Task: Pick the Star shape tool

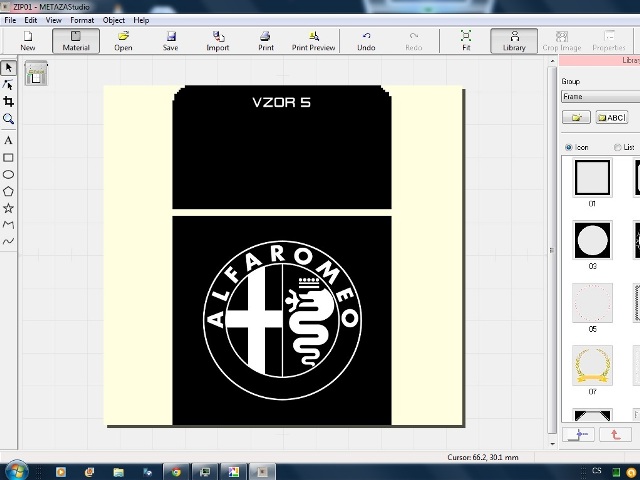Action: pyautogui.click(x=8, y=208)
